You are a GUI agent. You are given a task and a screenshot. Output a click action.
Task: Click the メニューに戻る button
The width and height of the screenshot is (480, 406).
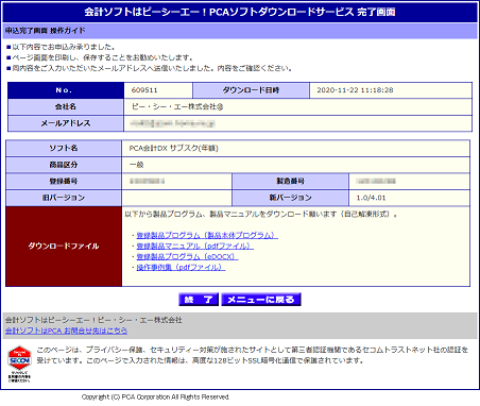pyautogui.click(x=261, y=299)
